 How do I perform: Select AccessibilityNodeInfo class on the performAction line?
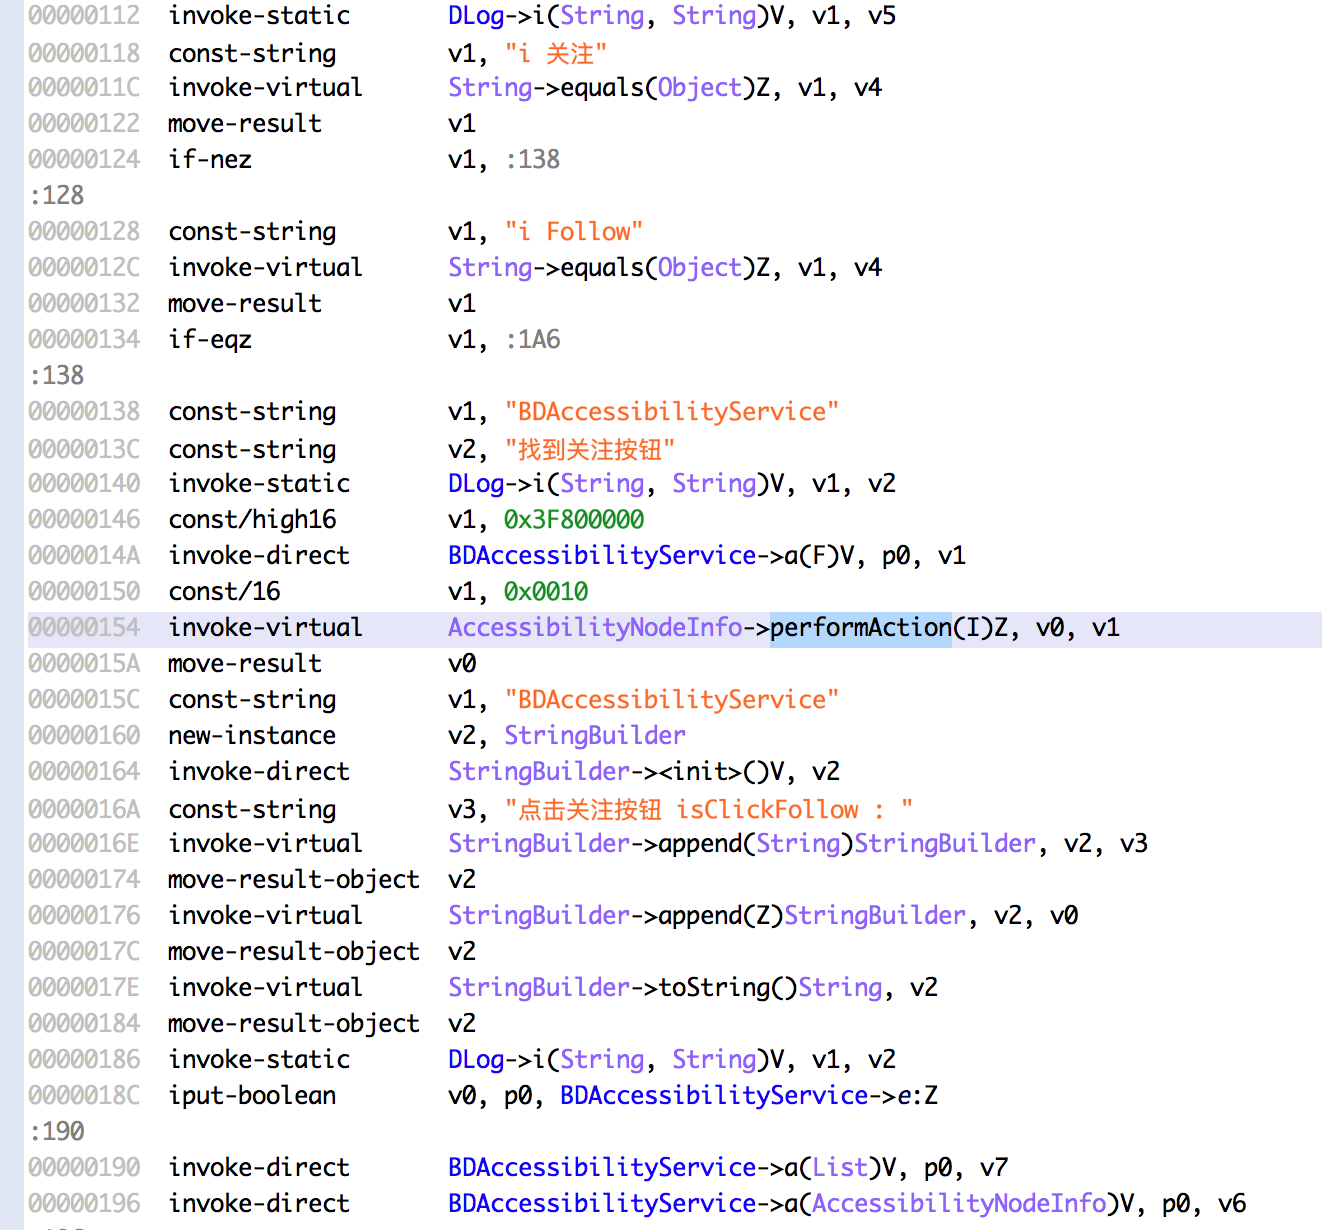click(595, 628)
